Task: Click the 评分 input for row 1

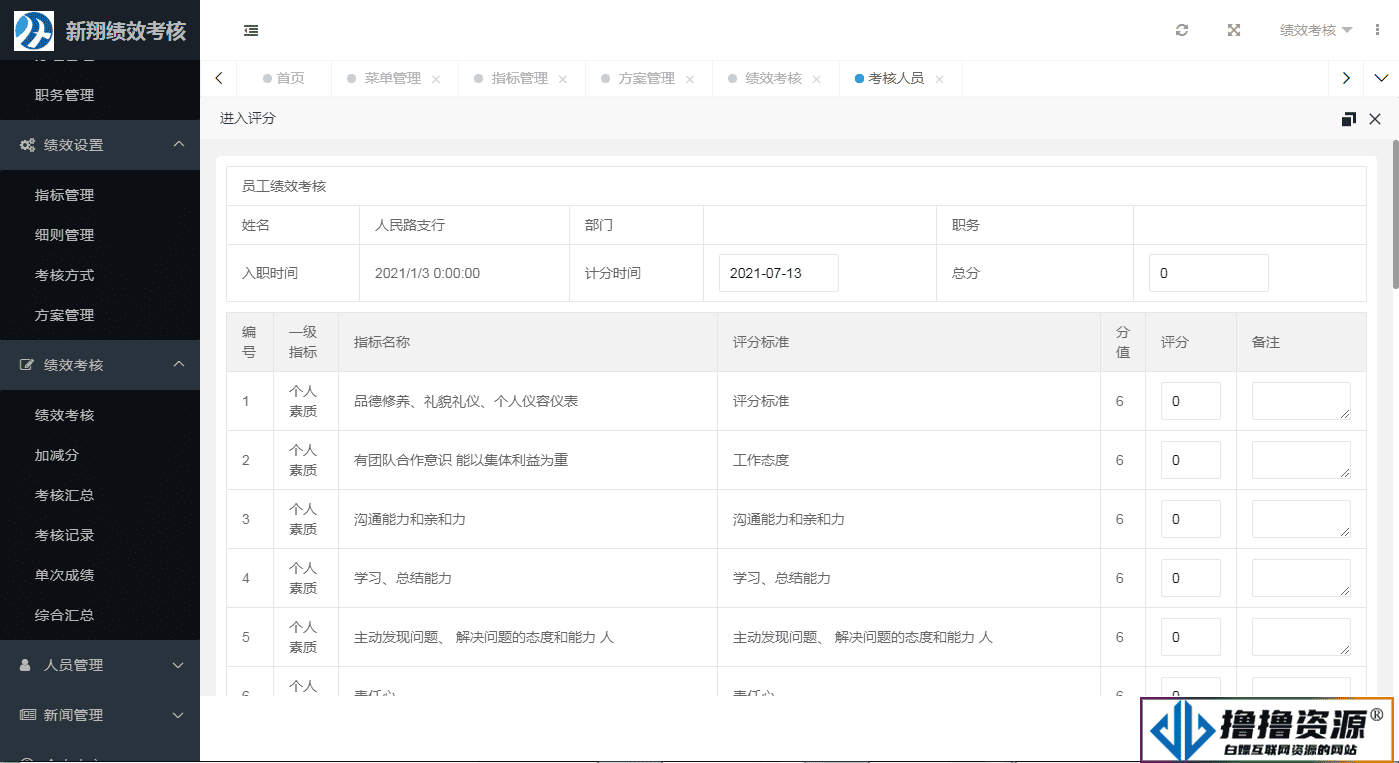Action: pos(1191,401)
